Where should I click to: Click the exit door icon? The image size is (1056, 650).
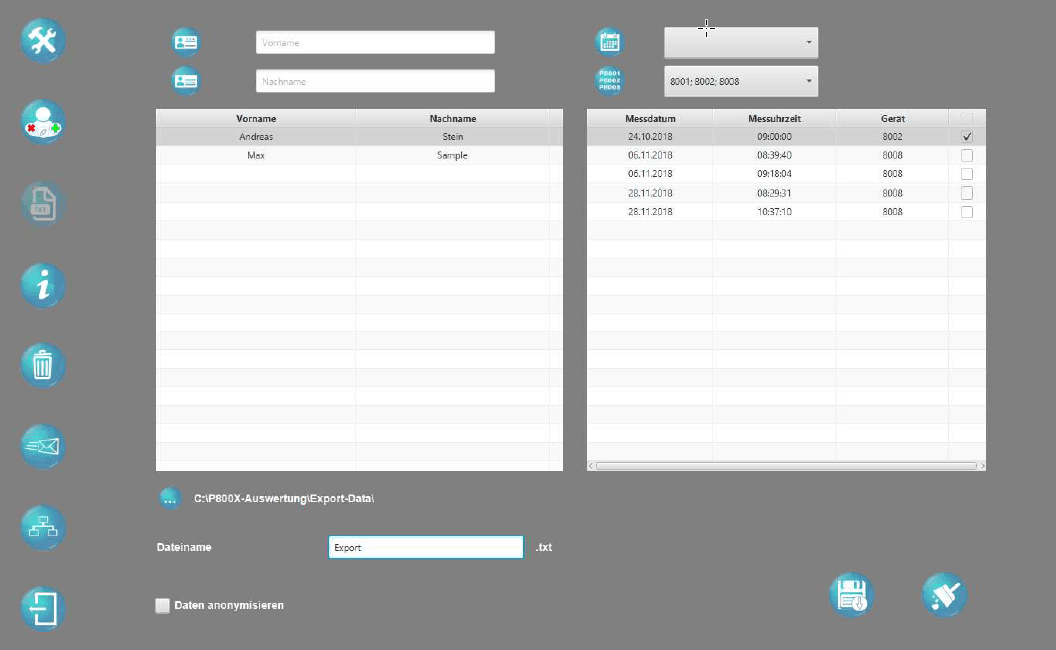(43, 608)
